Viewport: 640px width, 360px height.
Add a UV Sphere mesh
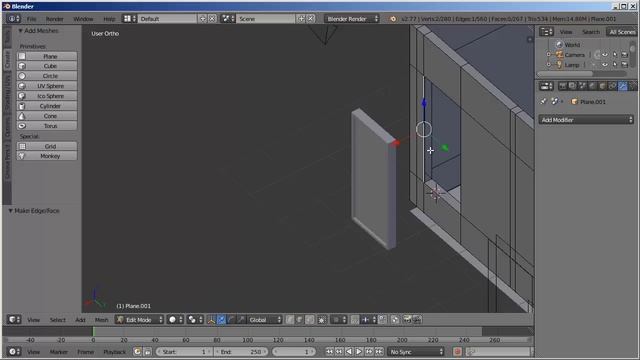point(47,86)
